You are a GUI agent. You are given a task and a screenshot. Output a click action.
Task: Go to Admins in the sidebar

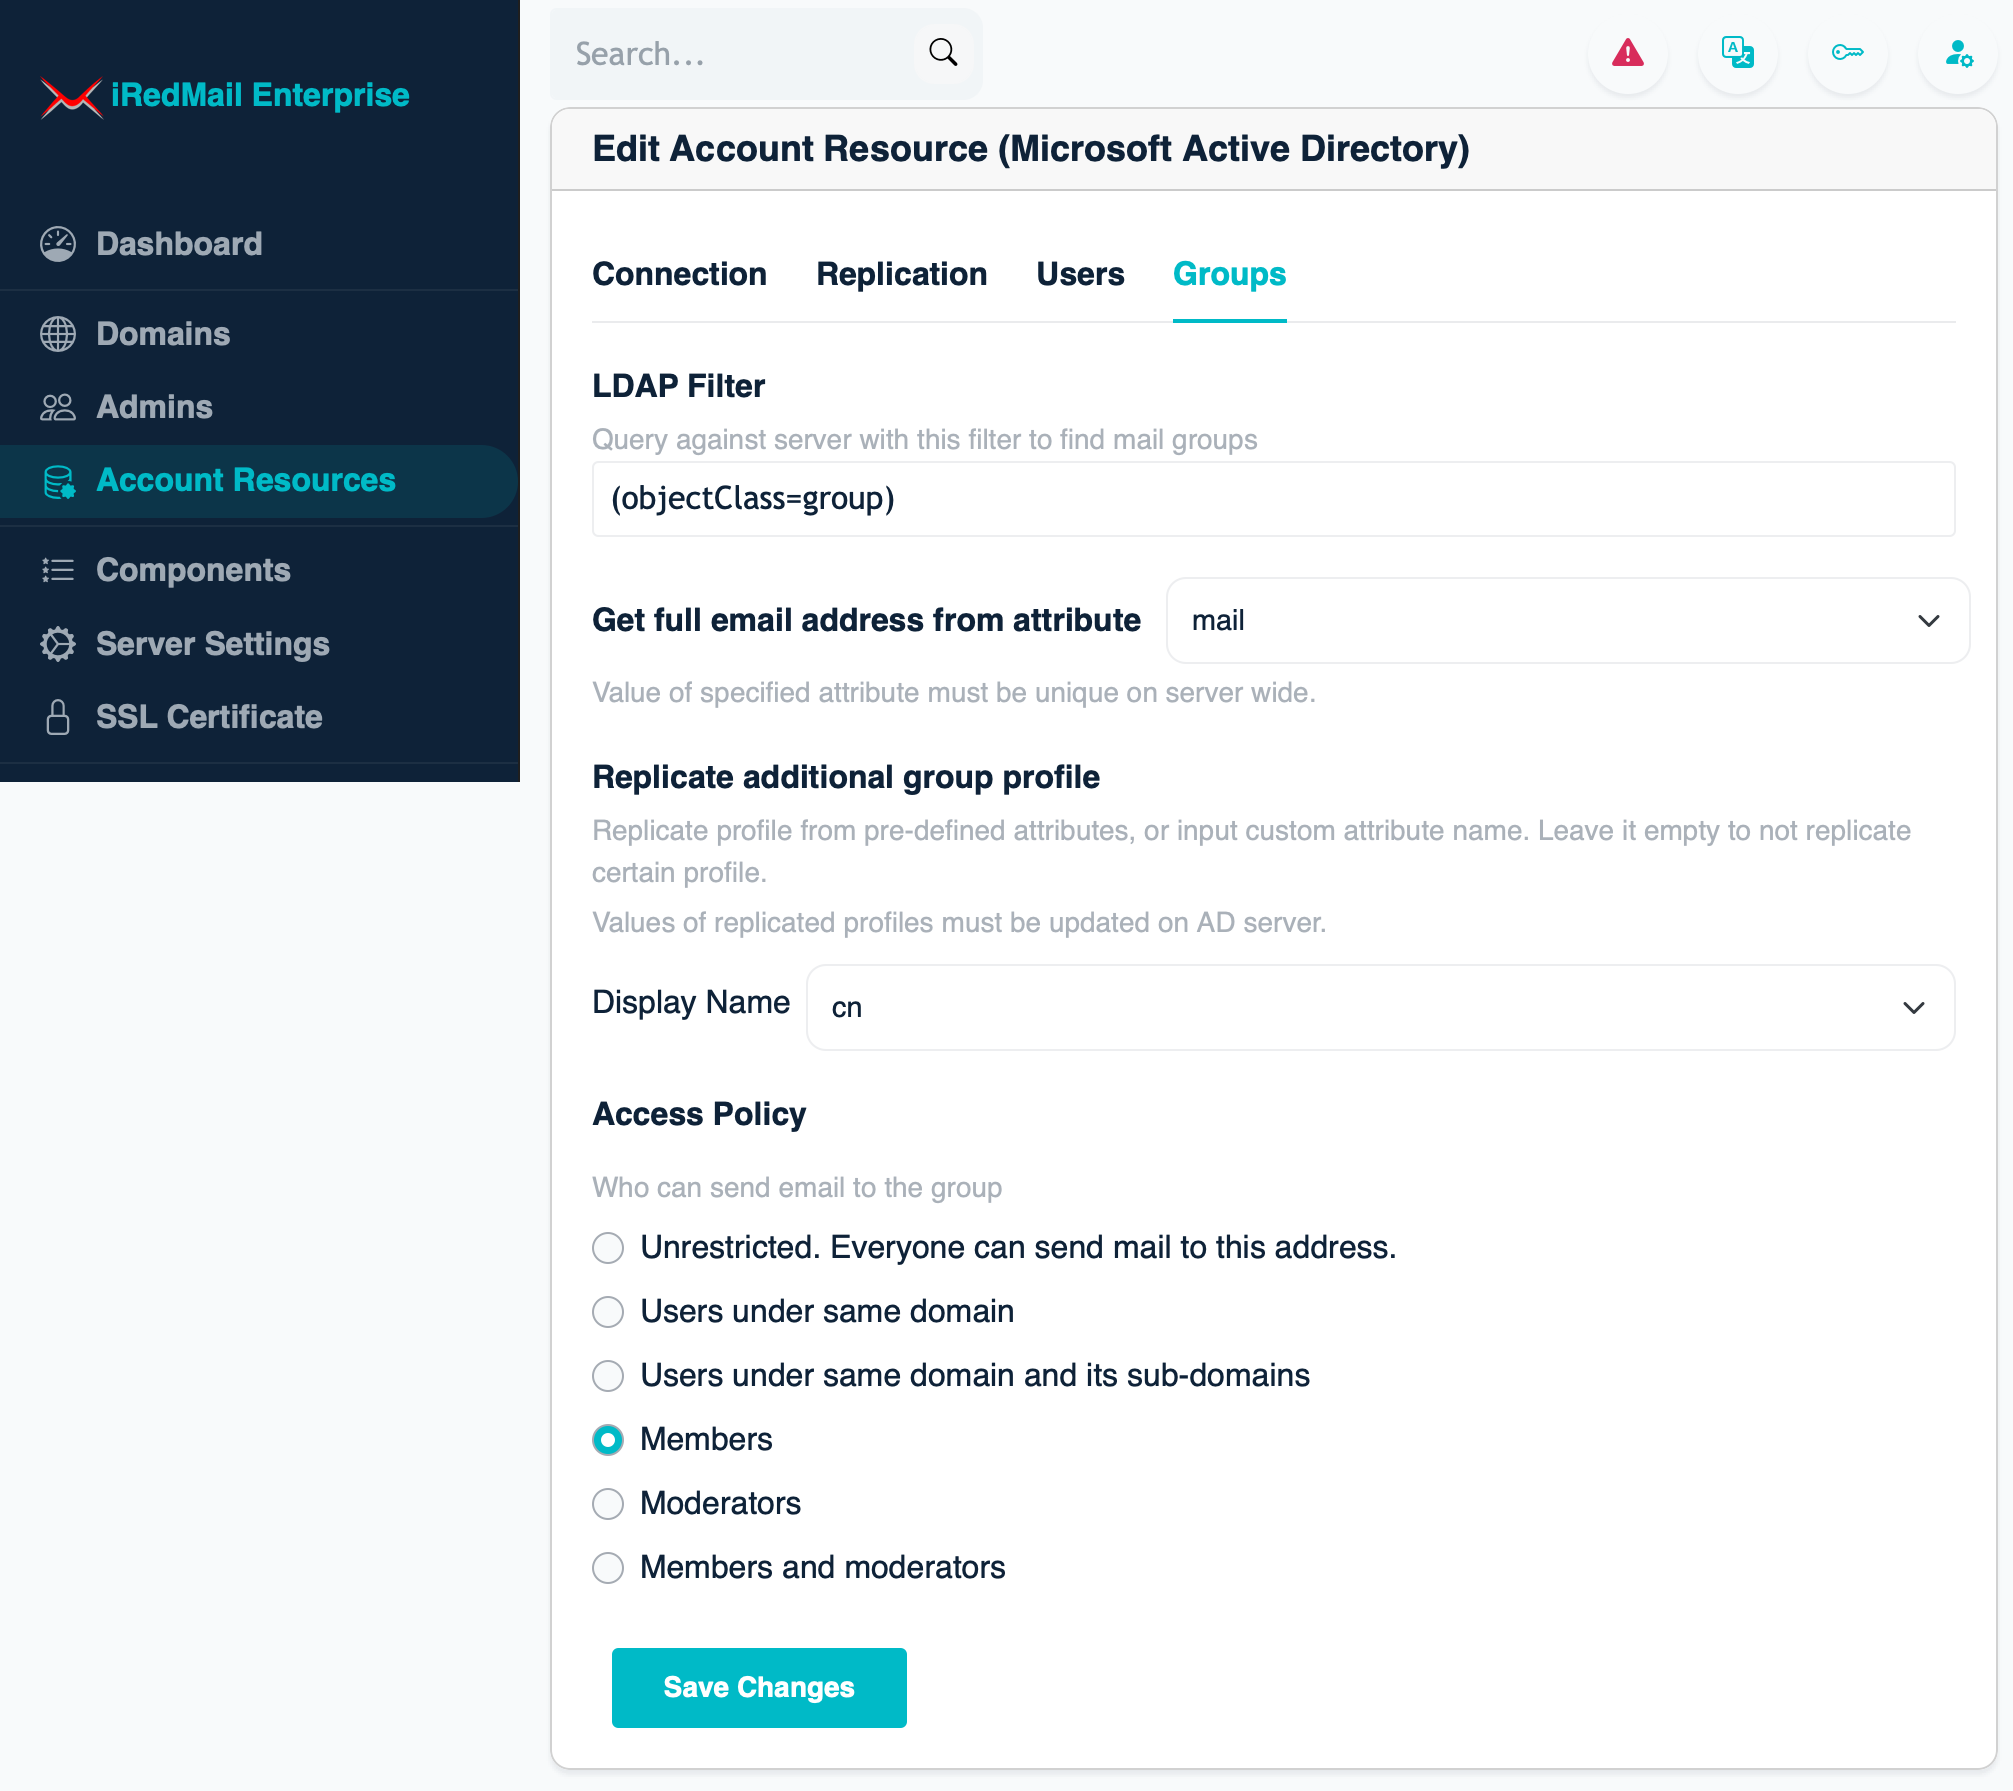click(154, 407)
